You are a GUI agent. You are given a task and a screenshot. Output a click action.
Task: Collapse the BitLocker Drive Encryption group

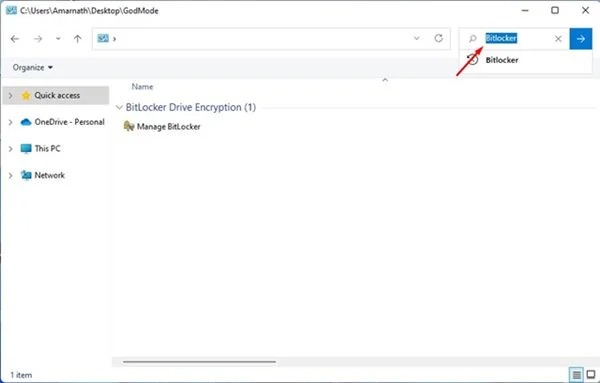point(119,108)
